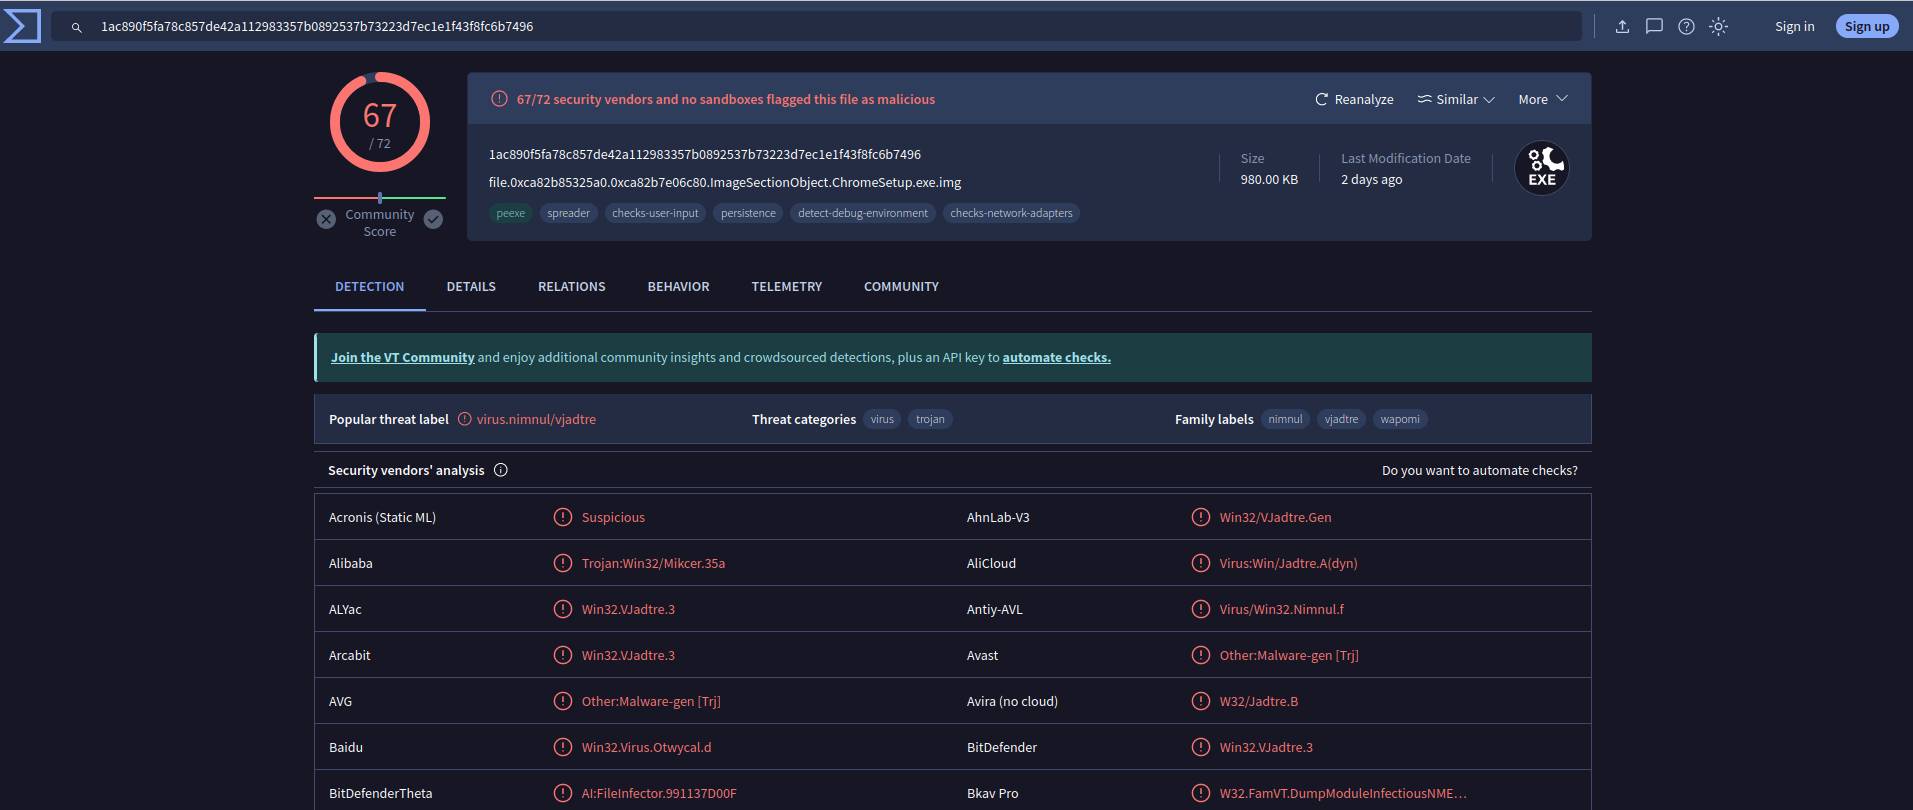Viewport: 1913px width, 810px height.
Task: Click the VirusTotal logo icon
Action: coord(22,26)
